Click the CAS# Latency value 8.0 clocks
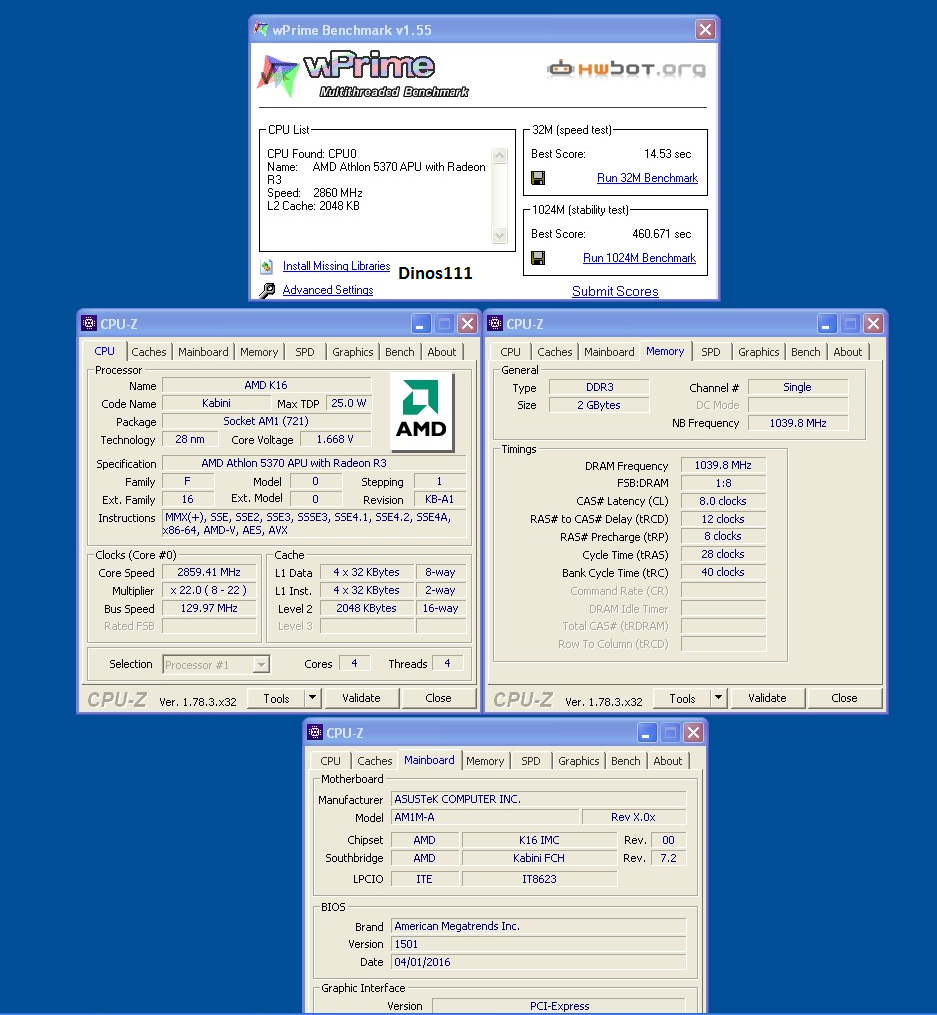Screen dimensions: 937x1015 pyautogui.click(x=723, y=501)
